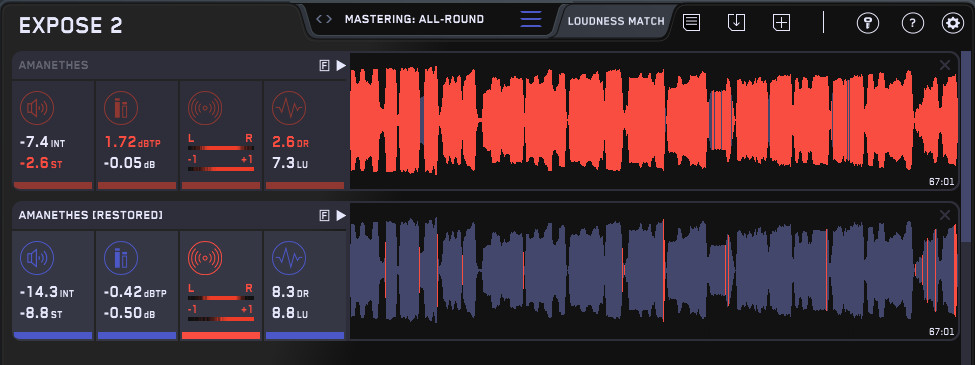This screenshot has height=365, width=975.
Task: Click dynamic range icon in Amanethes [Restored]
Action: [x=289, y=258]
